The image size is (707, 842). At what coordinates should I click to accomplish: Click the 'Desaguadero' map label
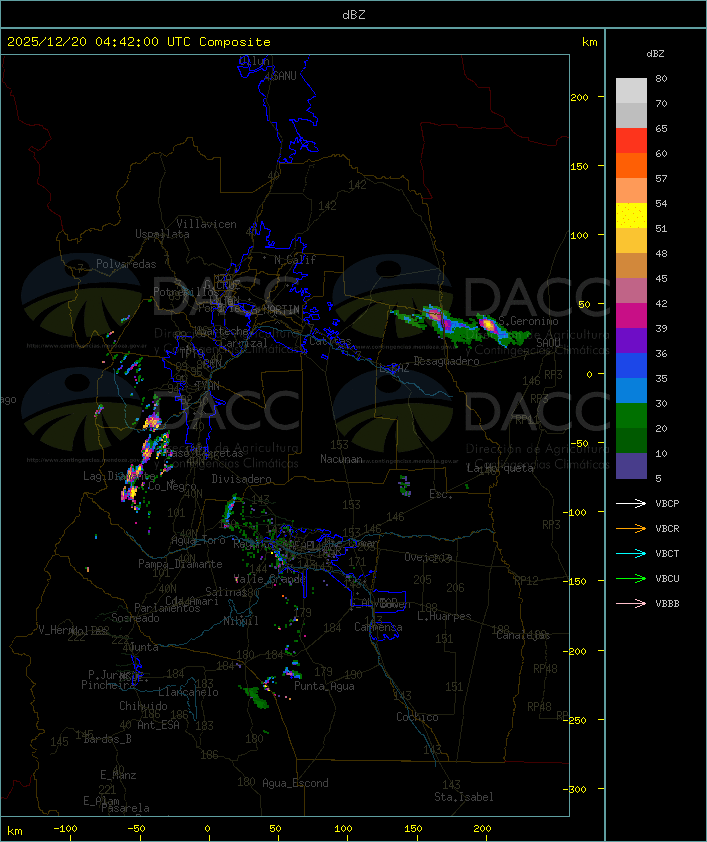446,361
